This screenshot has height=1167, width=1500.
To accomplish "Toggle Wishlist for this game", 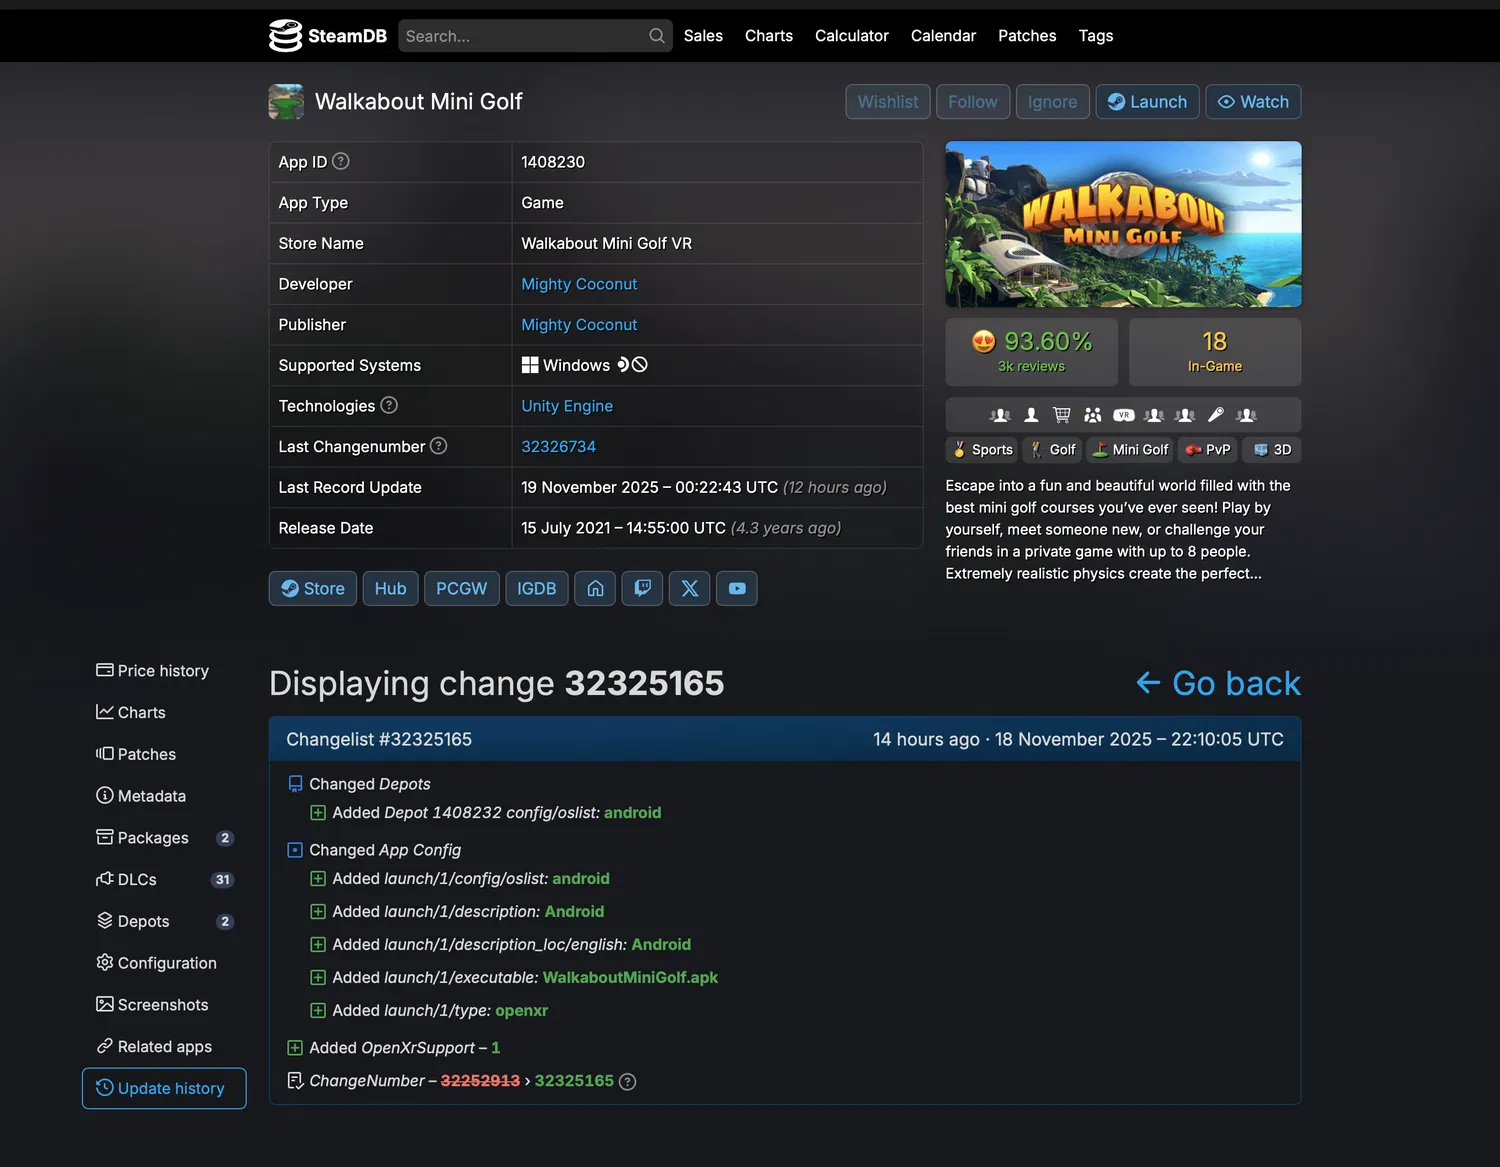I will click(888, 102).
